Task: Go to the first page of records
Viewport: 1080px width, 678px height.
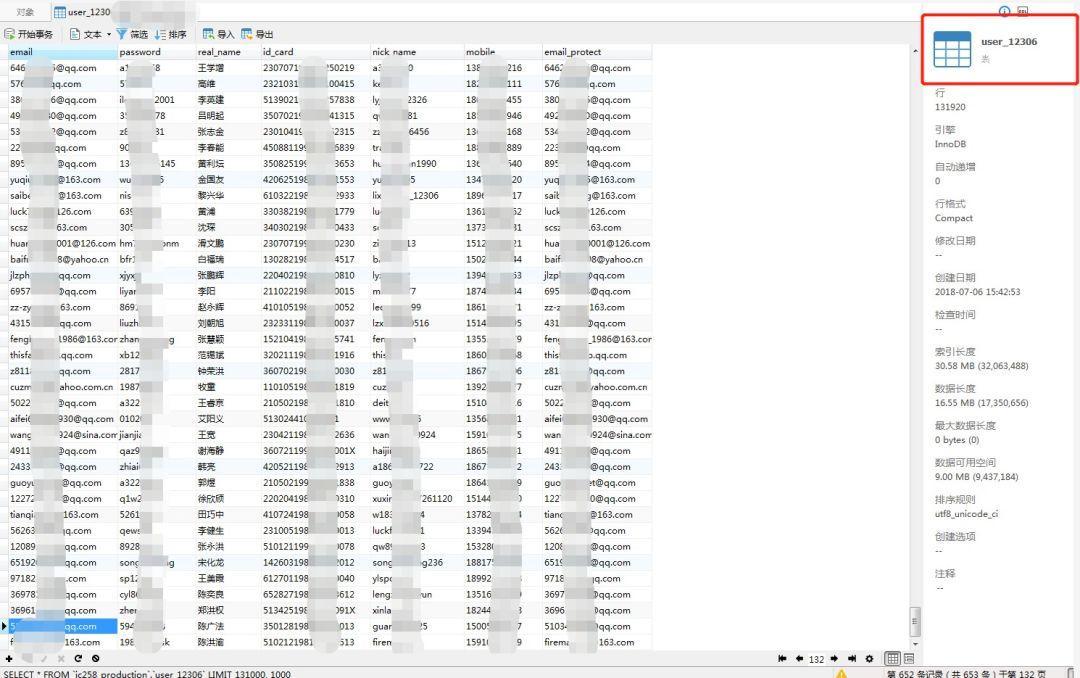Action: click(782, 659)
